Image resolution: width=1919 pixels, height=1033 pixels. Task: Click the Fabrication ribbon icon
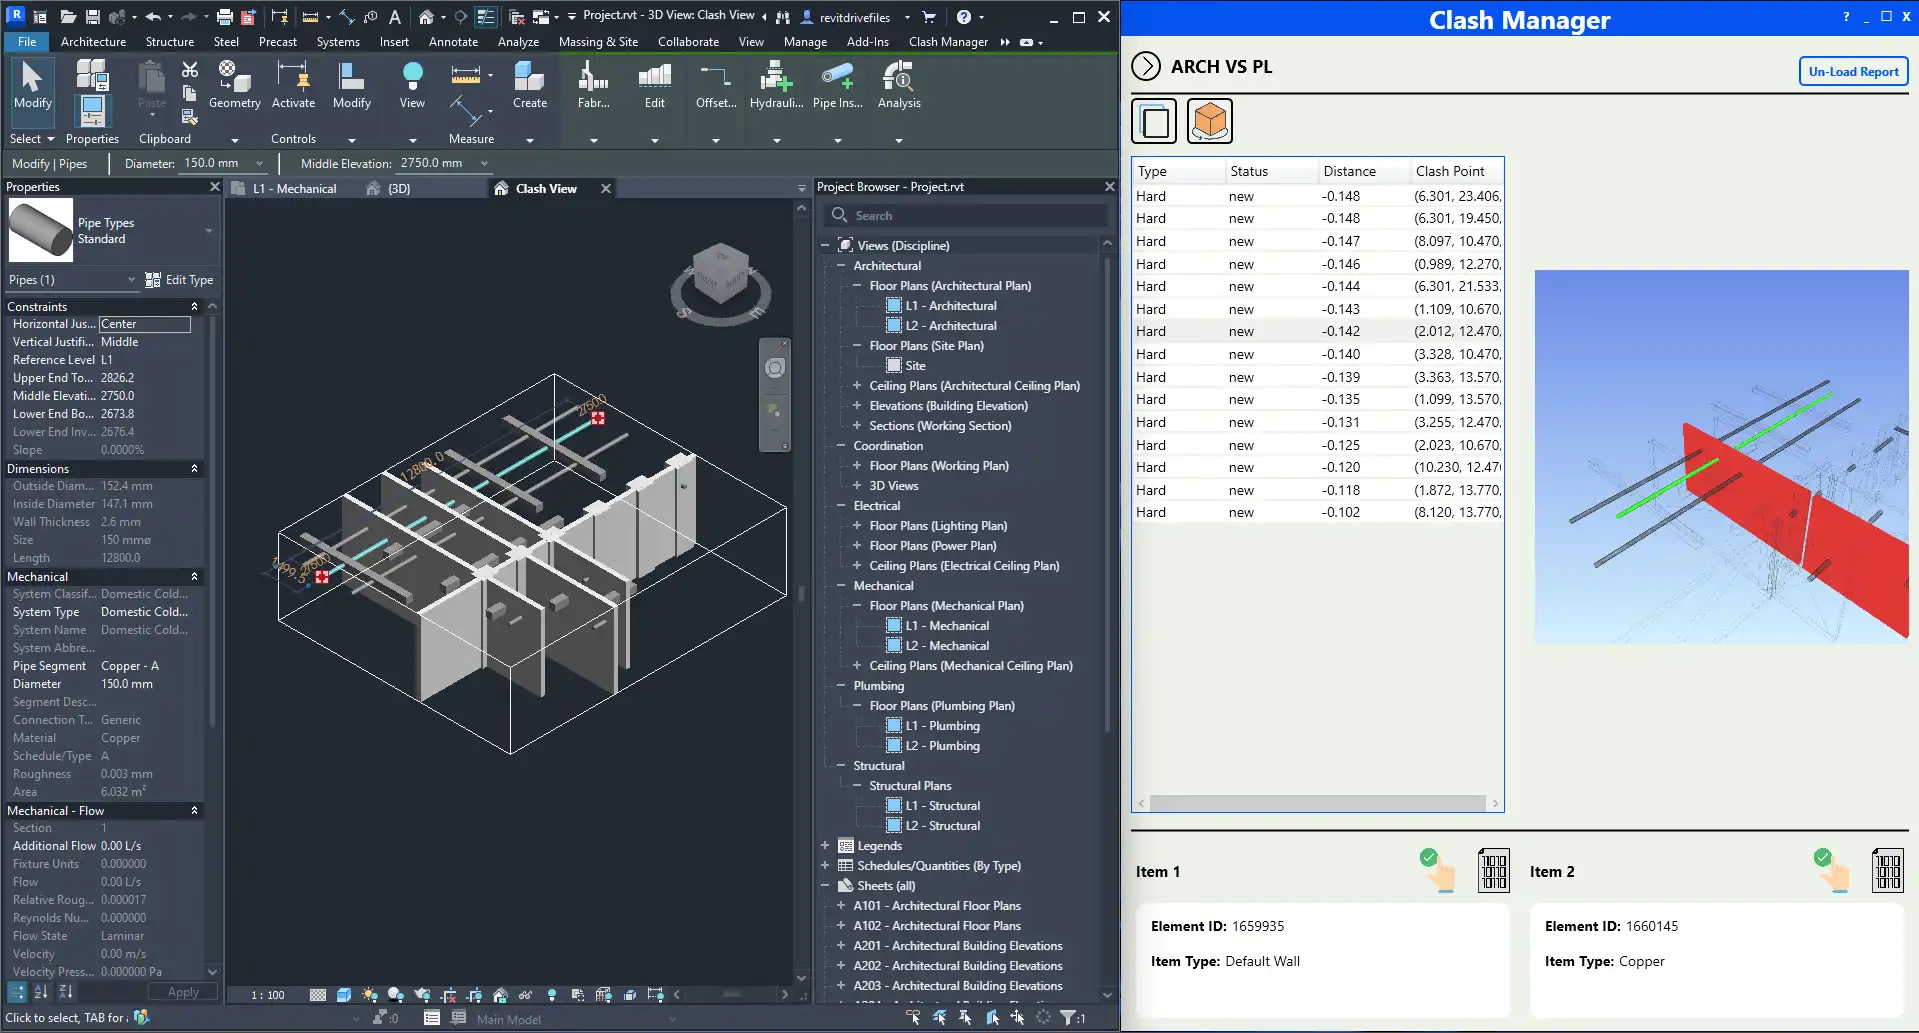pos(593,83)
